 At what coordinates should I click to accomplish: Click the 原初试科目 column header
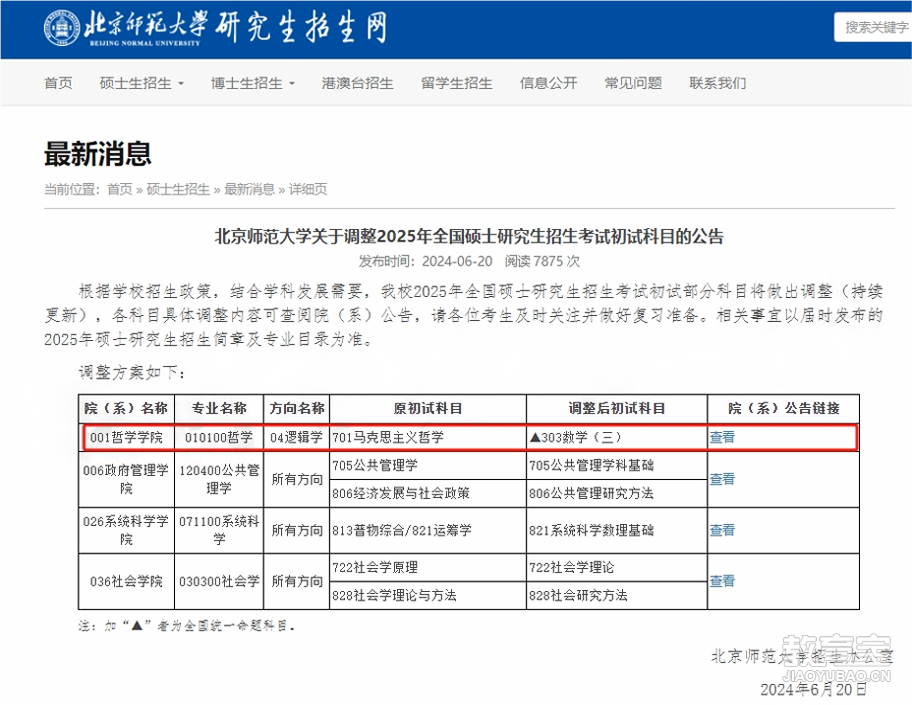pyautogui.click(x=428, y=408)
